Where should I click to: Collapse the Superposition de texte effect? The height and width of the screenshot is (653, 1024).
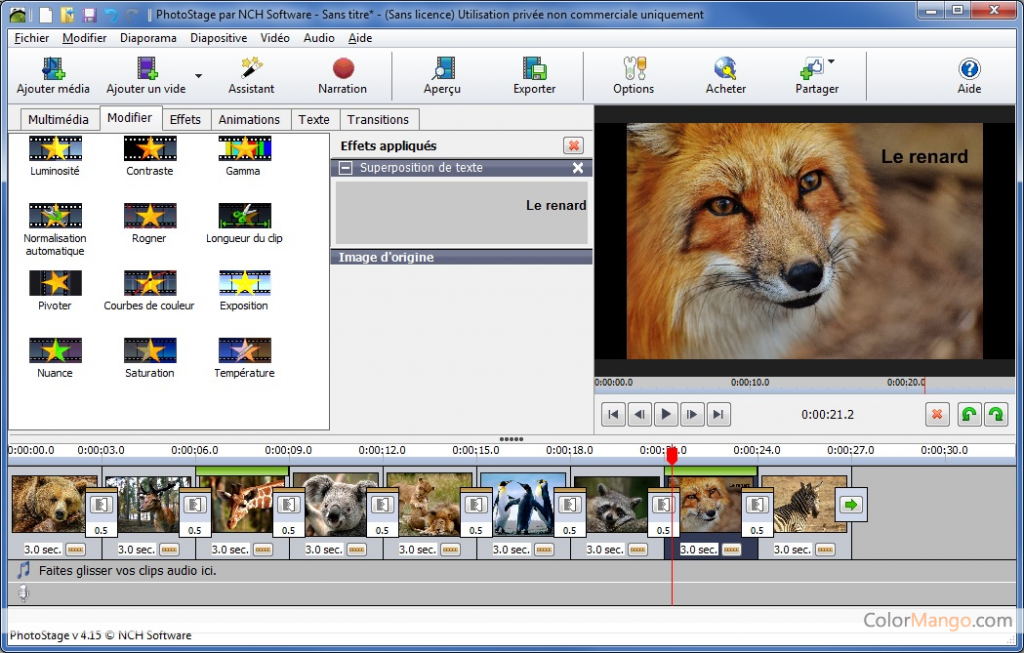point(345,168)
